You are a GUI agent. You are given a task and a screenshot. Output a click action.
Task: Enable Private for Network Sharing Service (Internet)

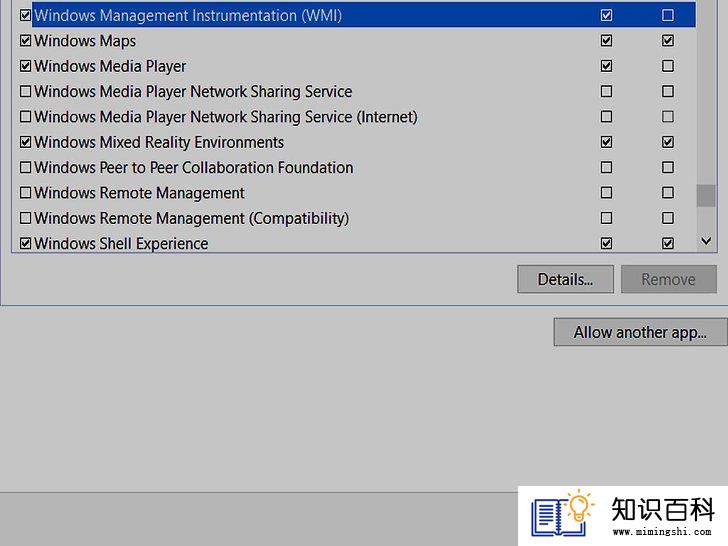pyautogui.click(x=606, y=117)
